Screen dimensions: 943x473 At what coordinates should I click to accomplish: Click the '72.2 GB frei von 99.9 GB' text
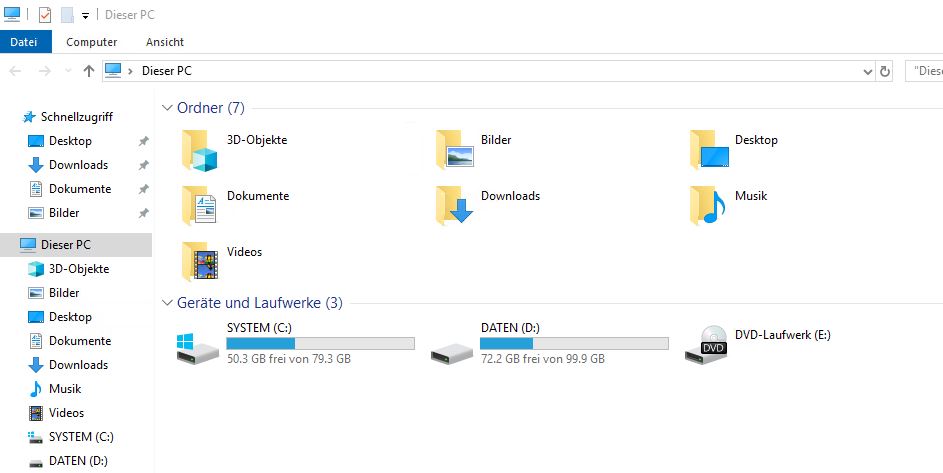[x=542, y=359]
